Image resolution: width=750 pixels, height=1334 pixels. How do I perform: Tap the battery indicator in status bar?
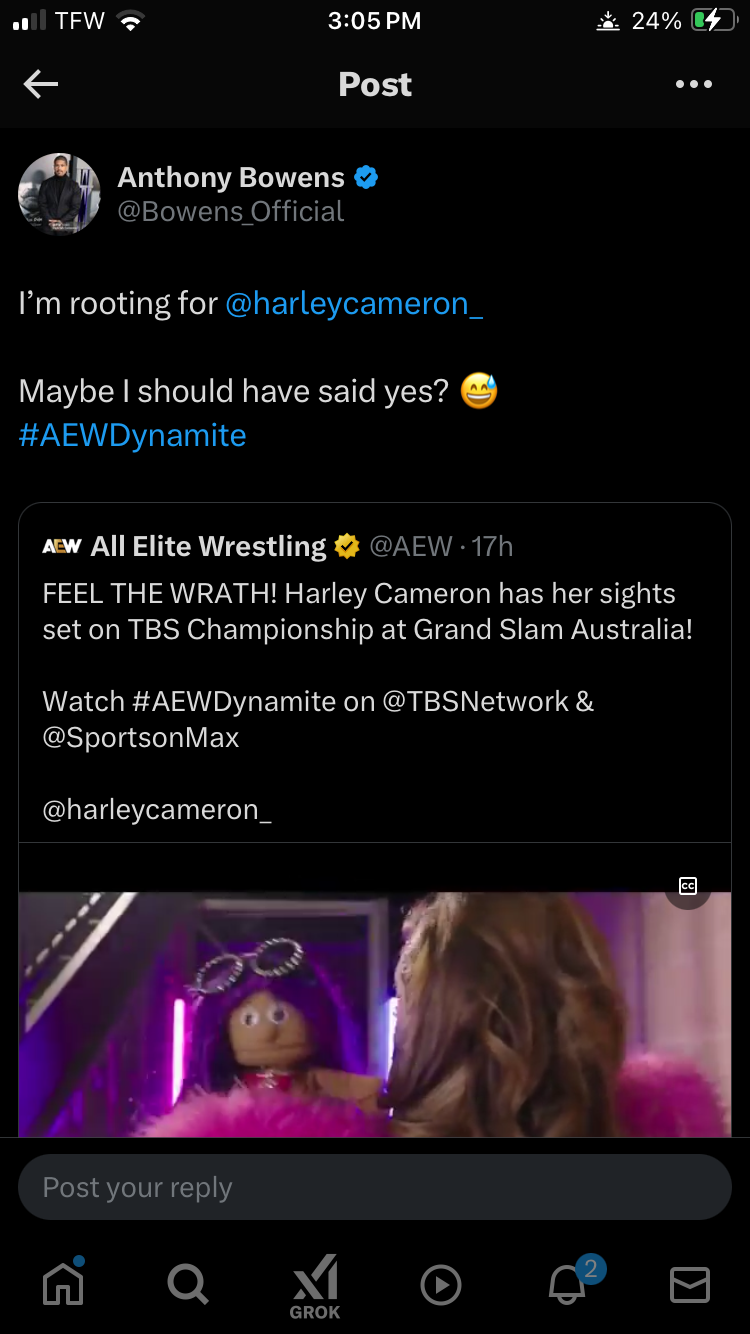pyautogui.click(x=713, y=21)
